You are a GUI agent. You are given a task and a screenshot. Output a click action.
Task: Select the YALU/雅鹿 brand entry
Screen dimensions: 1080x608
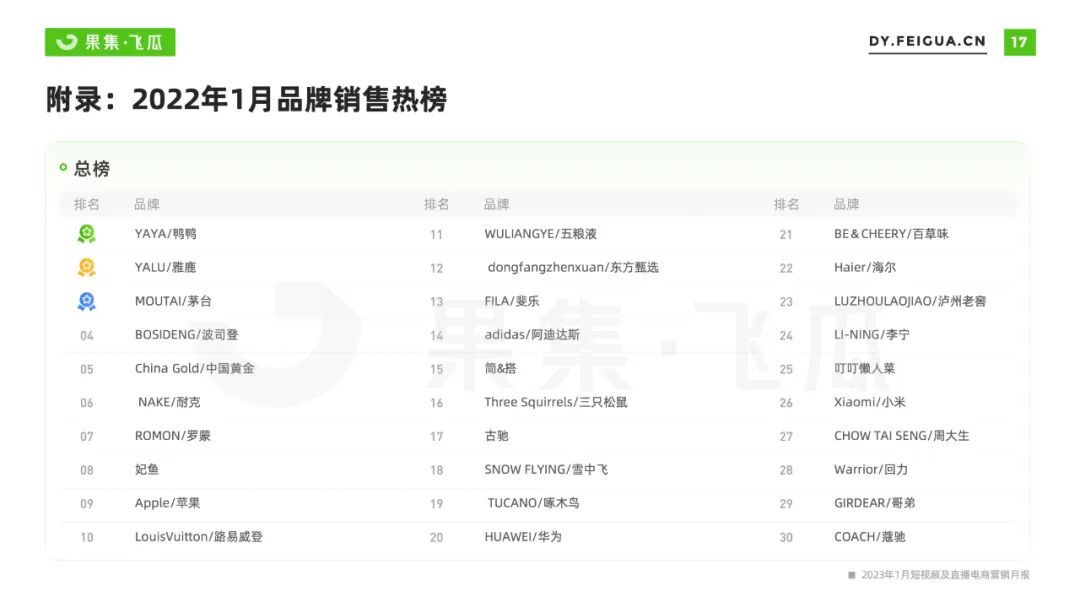coord(165,267)
